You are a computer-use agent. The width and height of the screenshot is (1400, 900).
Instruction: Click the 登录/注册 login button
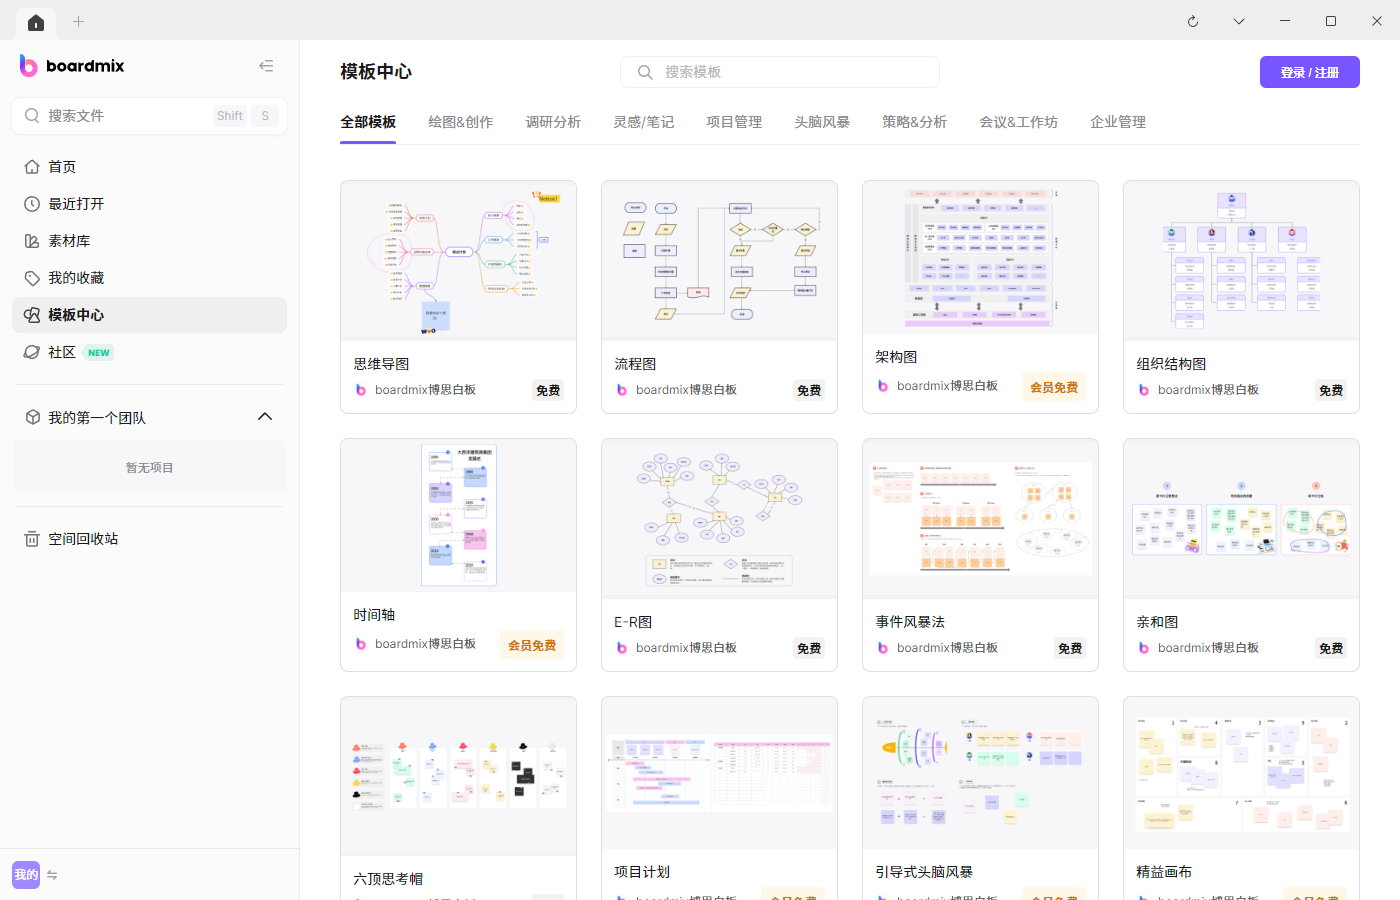(x=1309, y=71)
